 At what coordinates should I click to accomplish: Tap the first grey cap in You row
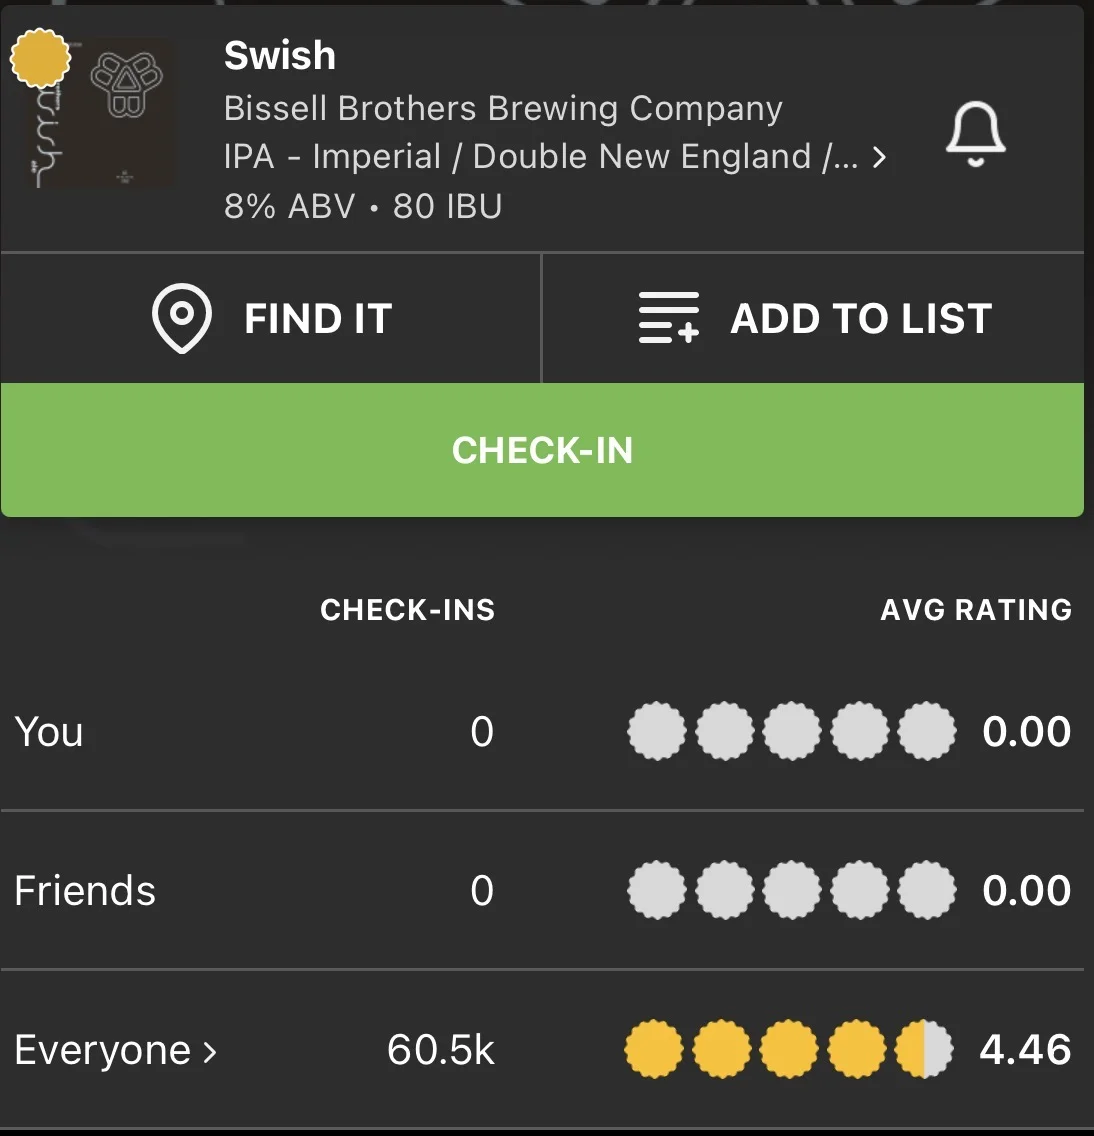(656, 730)
